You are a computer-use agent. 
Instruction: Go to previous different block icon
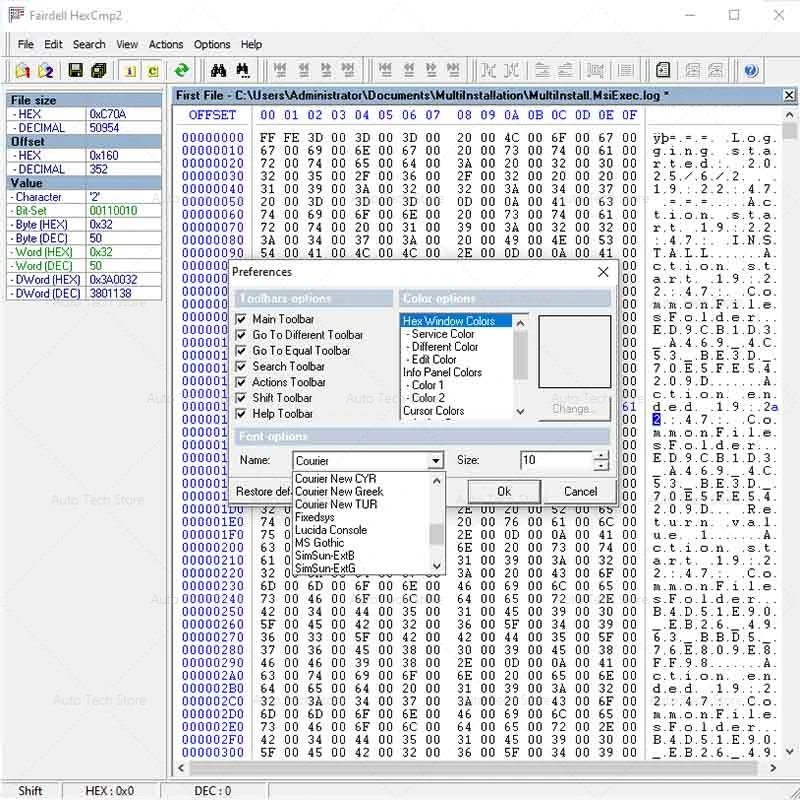click(x=304, y=70)
